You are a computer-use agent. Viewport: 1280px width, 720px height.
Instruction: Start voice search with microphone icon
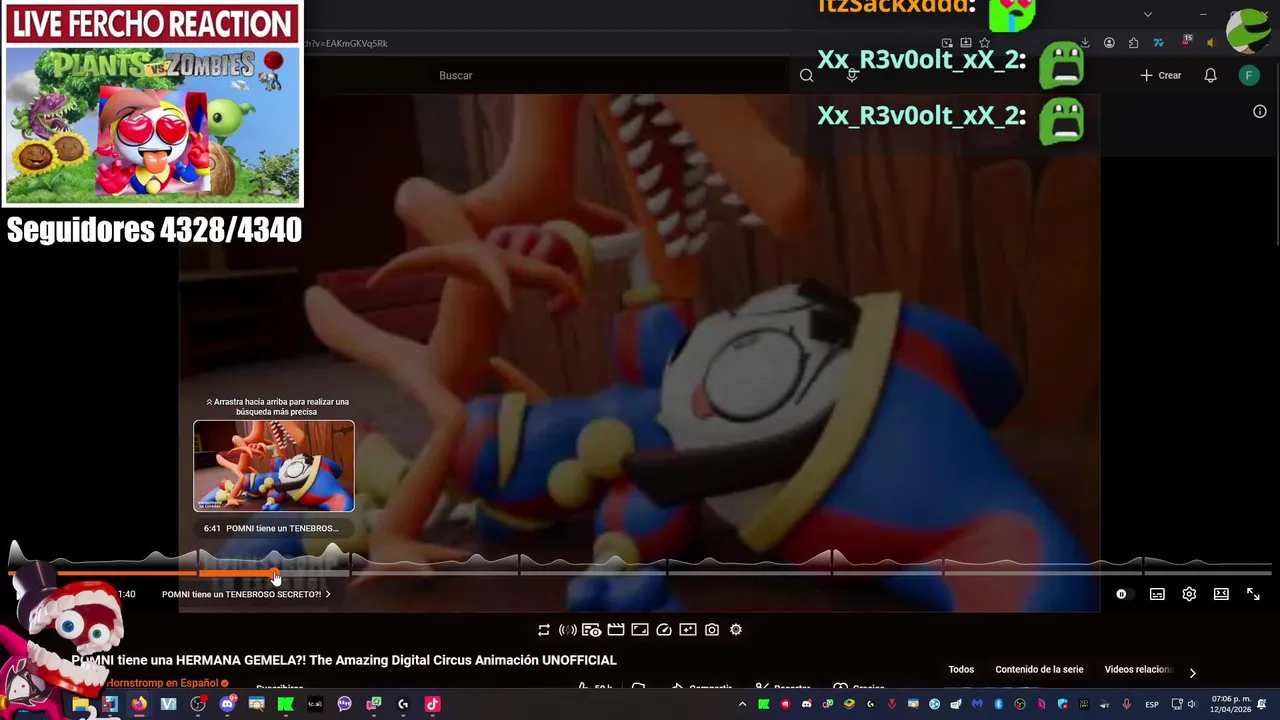click(x=852, y=76)
